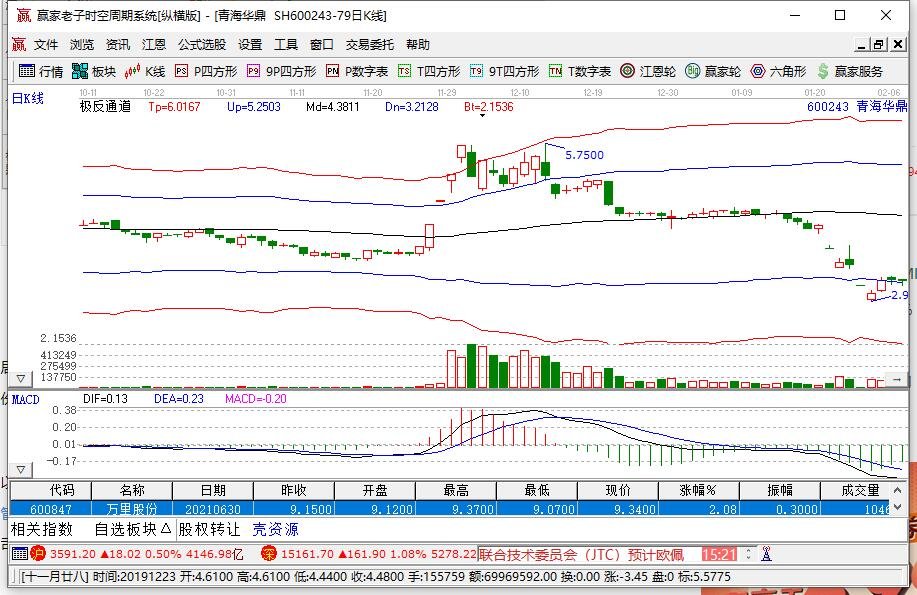Open the 板块 sector toolbar icon
917x595 pixels.
coord(94,71)
